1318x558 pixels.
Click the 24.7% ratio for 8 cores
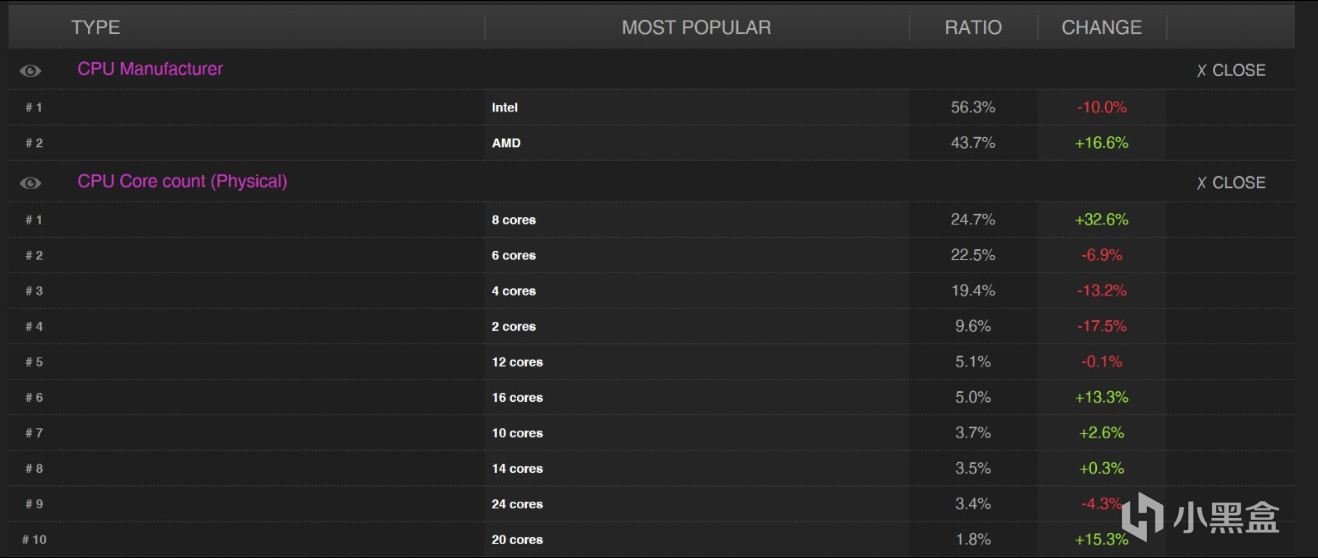click(x=973, y=220)
